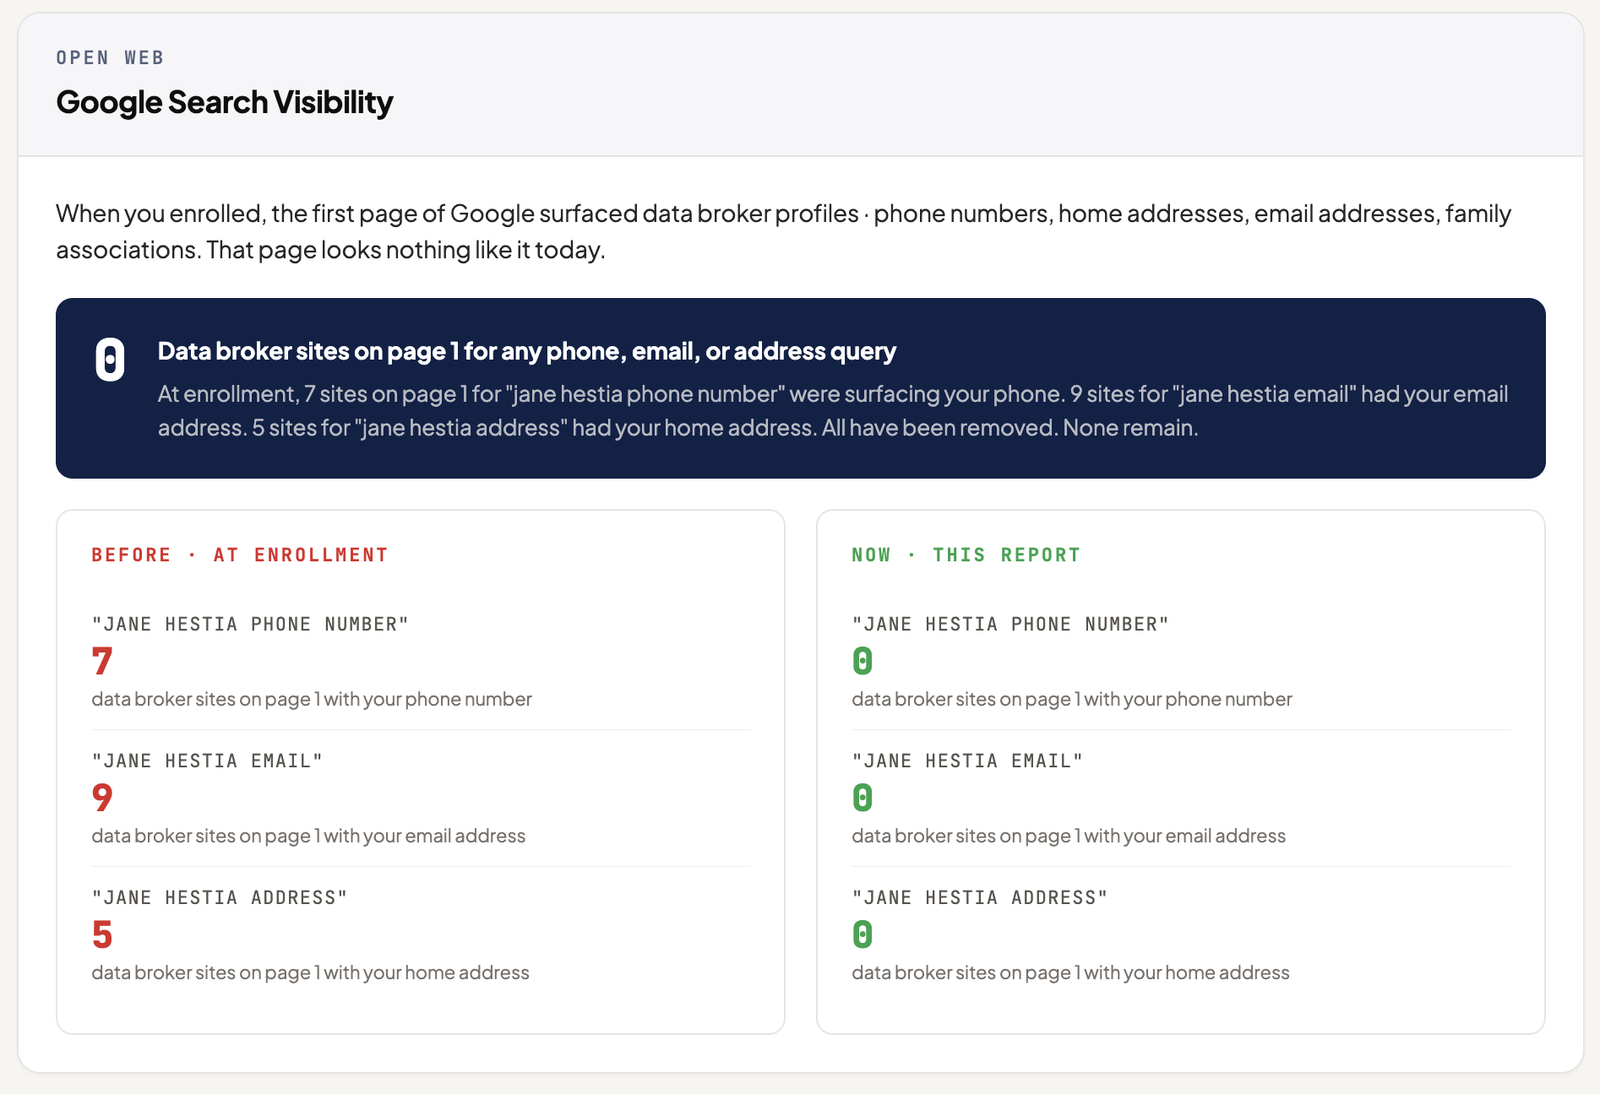Click Now card home address description
Screen dimensions: 1600x1094
tap(1071, 973)
